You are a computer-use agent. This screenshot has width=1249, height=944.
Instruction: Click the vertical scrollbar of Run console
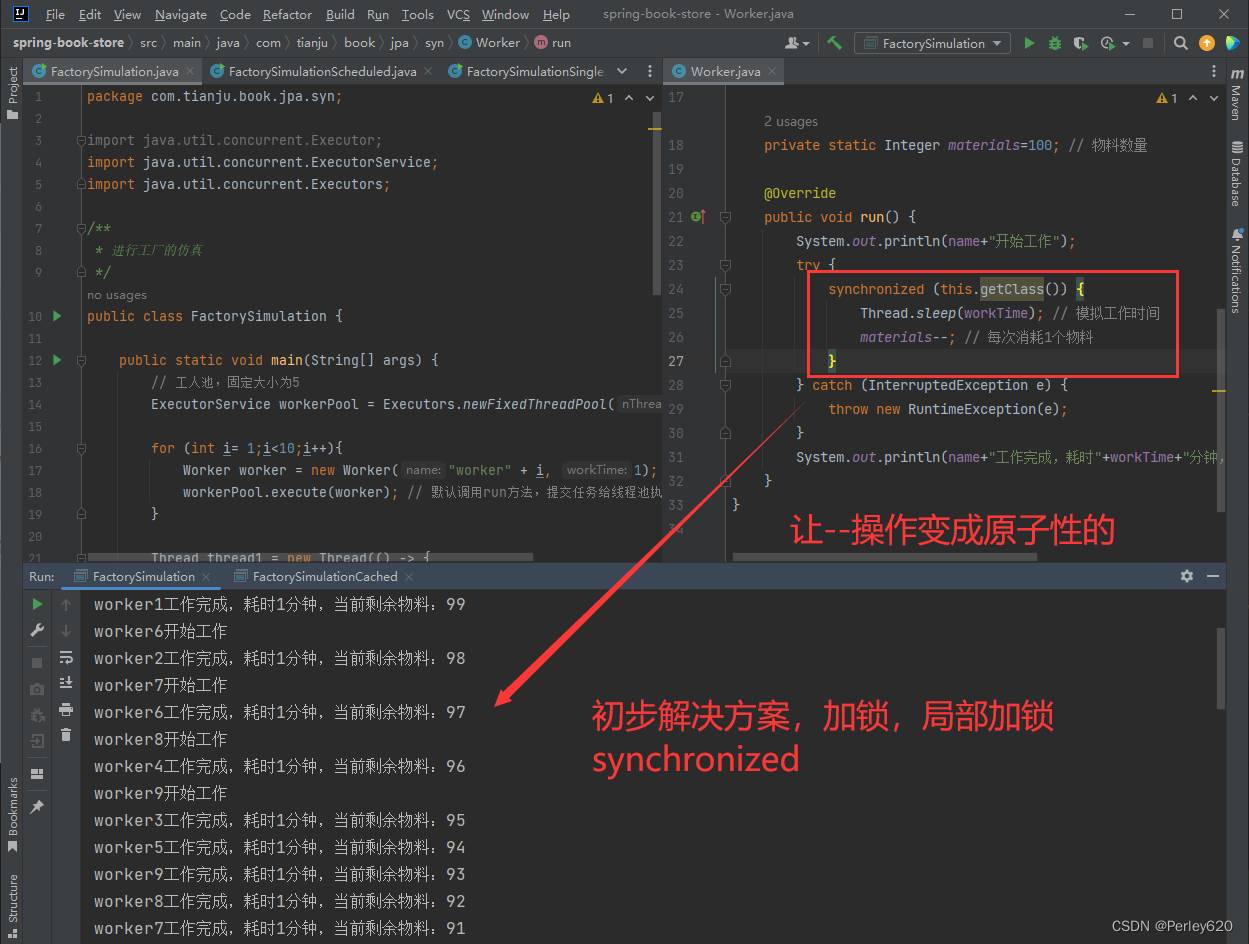[x=1222, y=667]
